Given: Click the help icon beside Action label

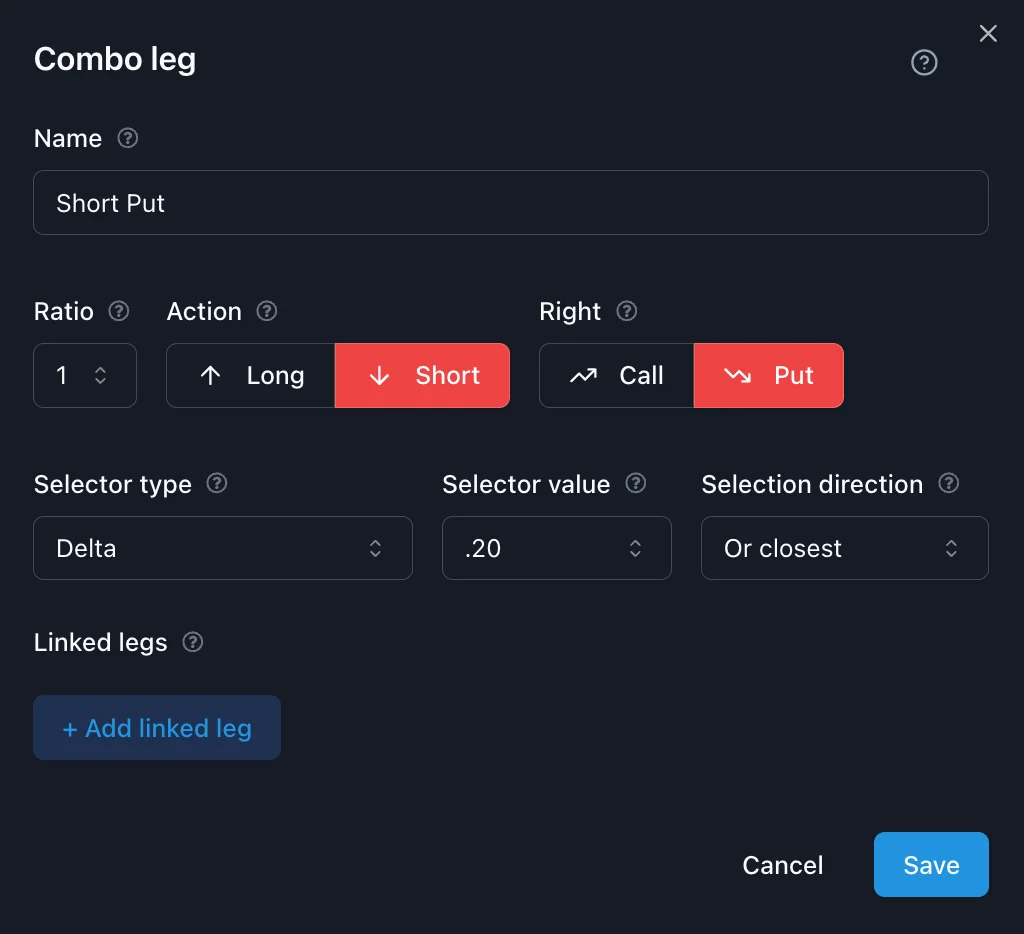Looking at the screenshot, I should coord(266,311).
